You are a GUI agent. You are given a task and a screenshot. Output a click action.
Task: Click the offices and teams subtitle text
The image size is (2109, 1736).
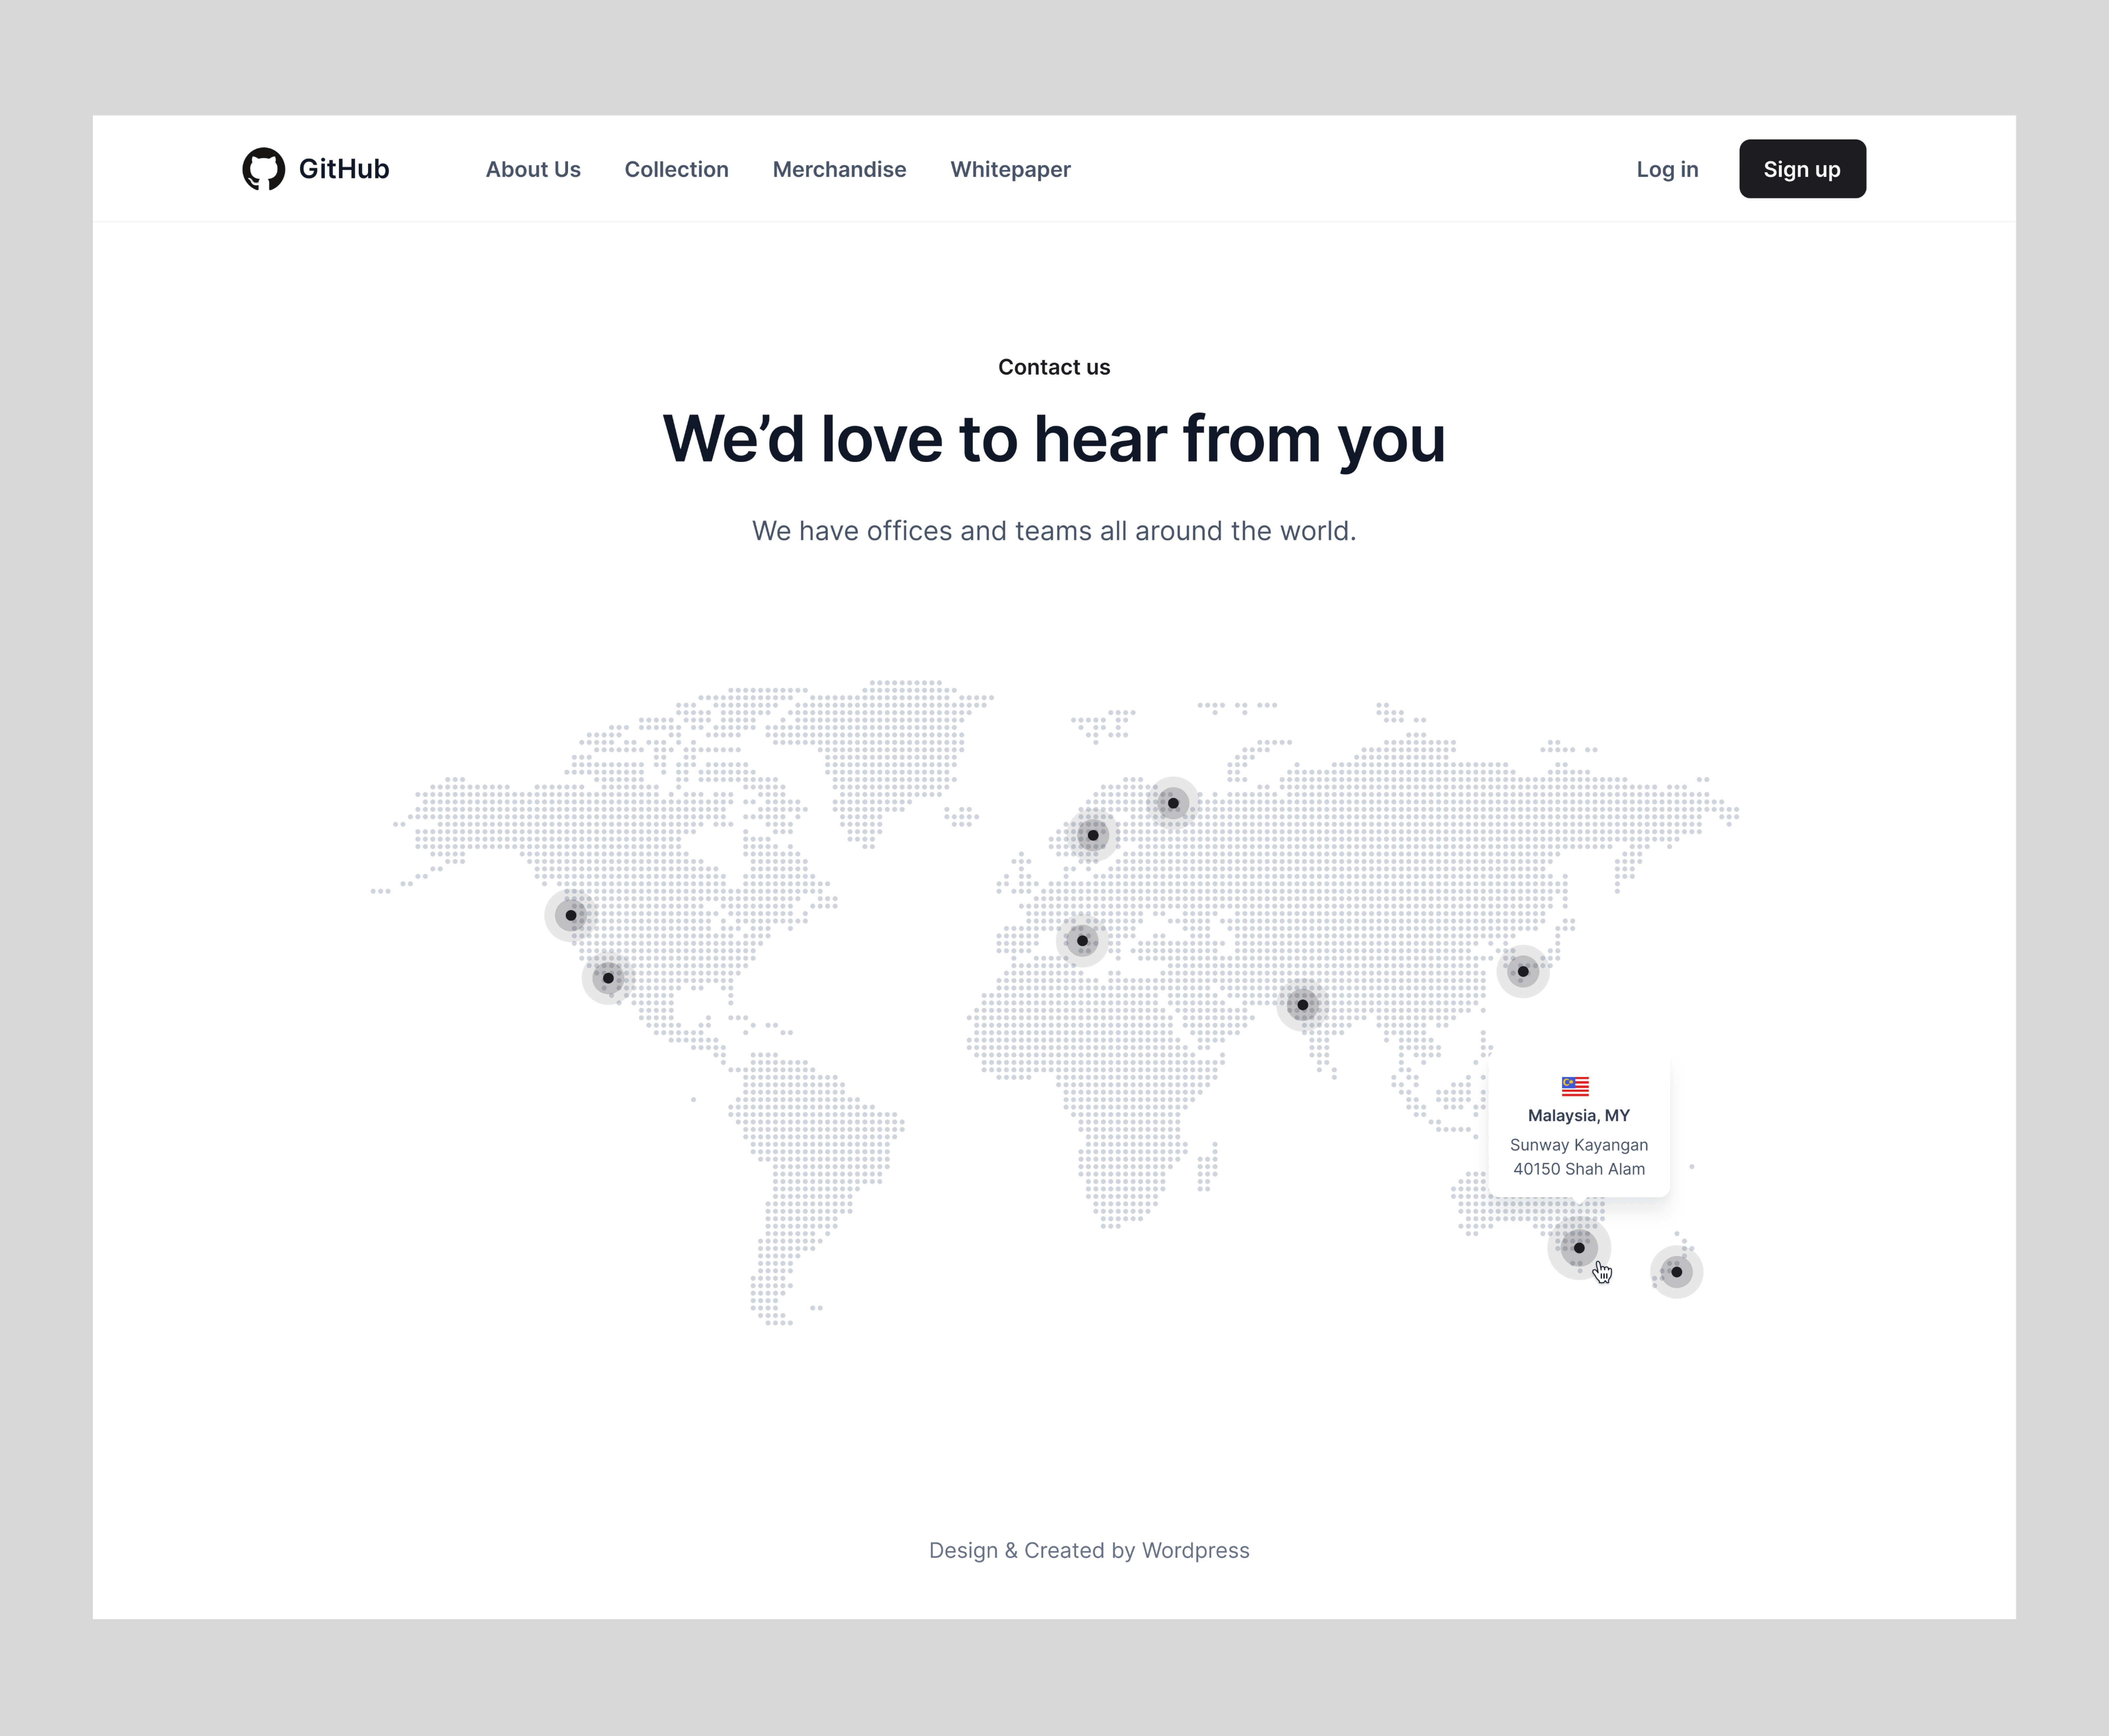click(1054, 531)
